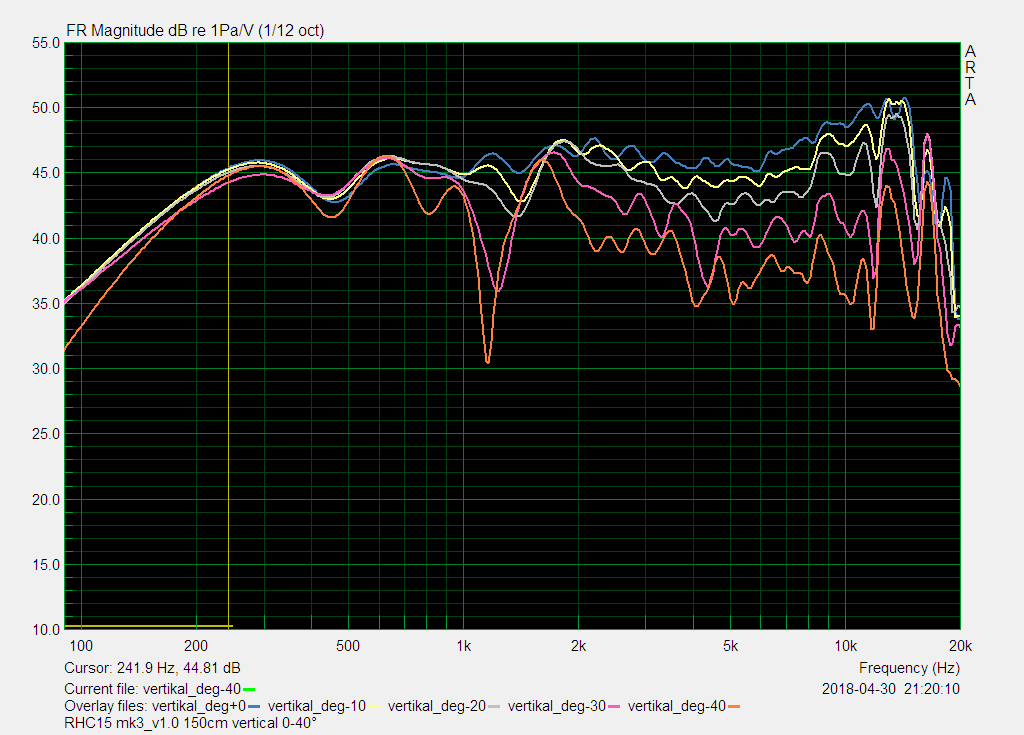Screen dimensions: 1024x735
Task: Click the green current-file color marker
Action: pos(249,689)
